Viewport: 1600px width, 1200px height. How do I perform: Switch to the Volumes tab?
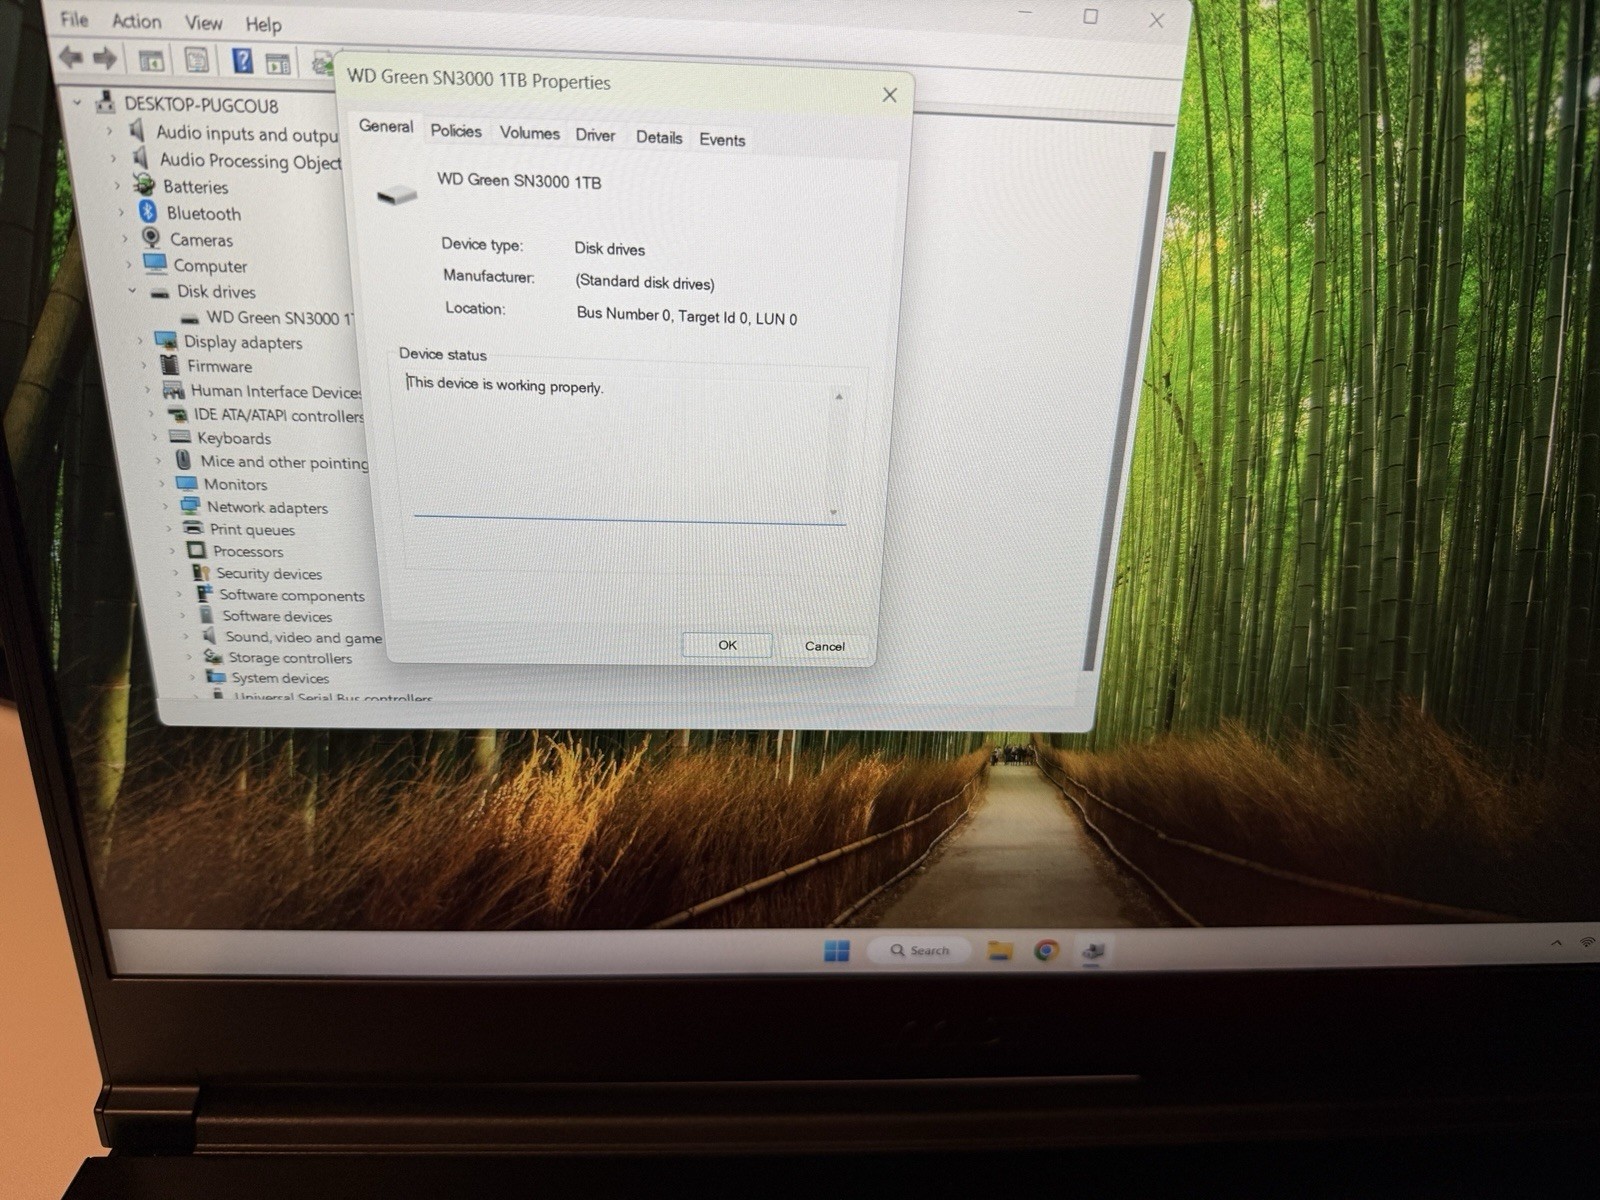pyautogui.click(x=529, y=133)
